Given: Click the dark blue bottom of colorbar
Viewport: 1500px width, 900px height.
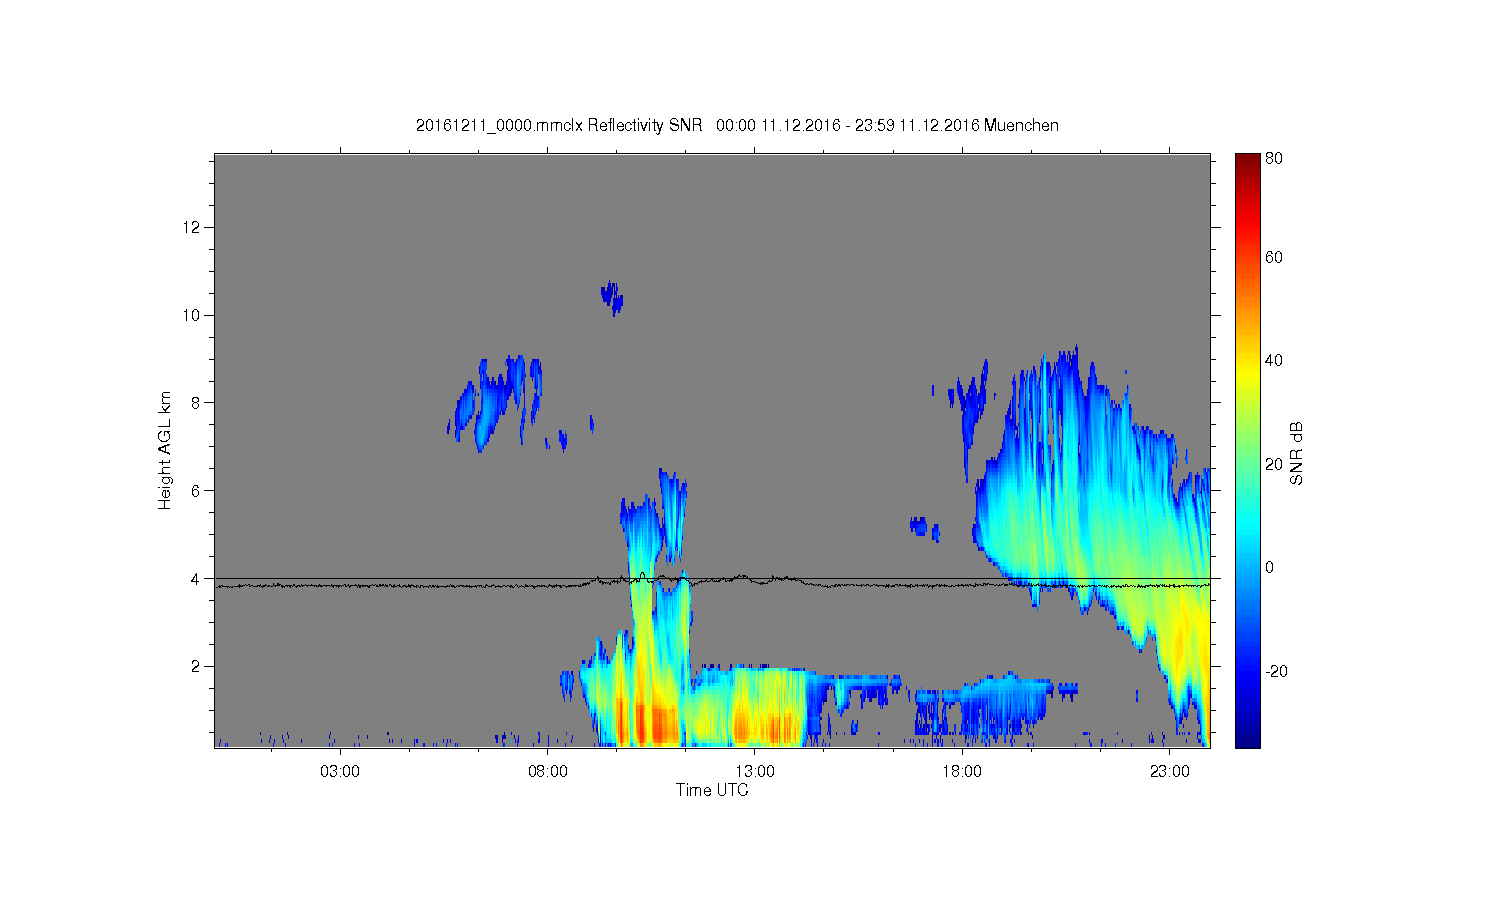Looking at the screenshot, I should tap(1247, 740).
